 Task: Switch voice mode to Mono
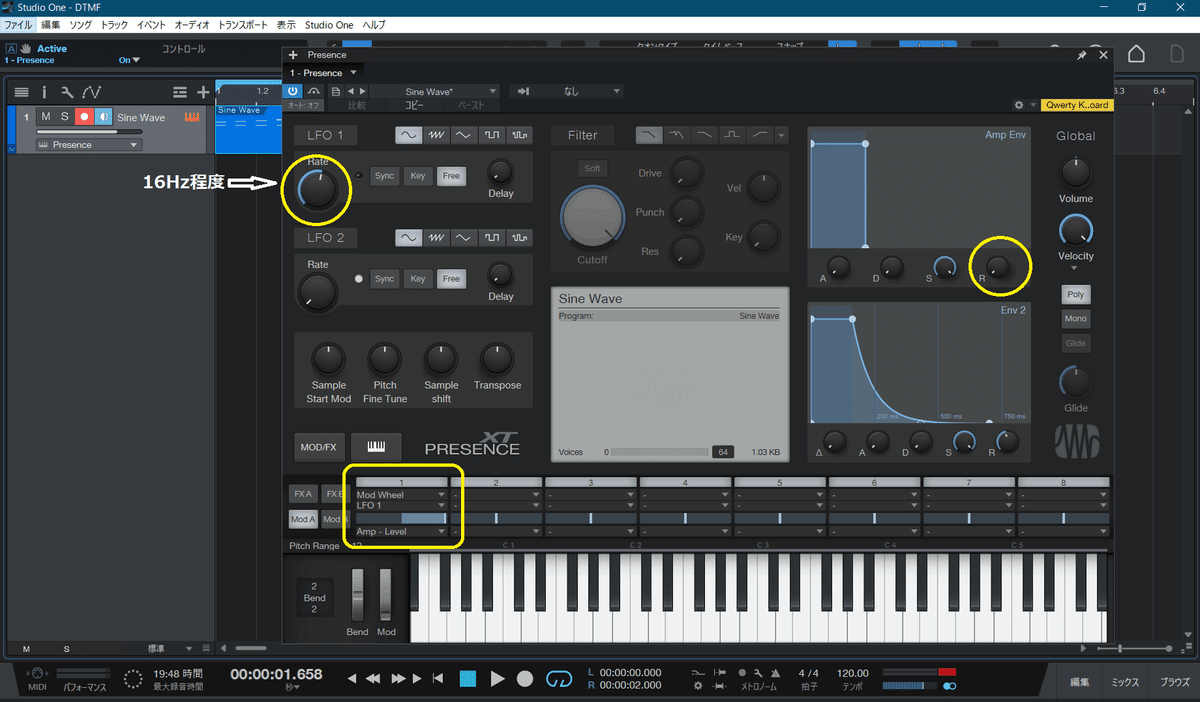tap(1076, 319)
